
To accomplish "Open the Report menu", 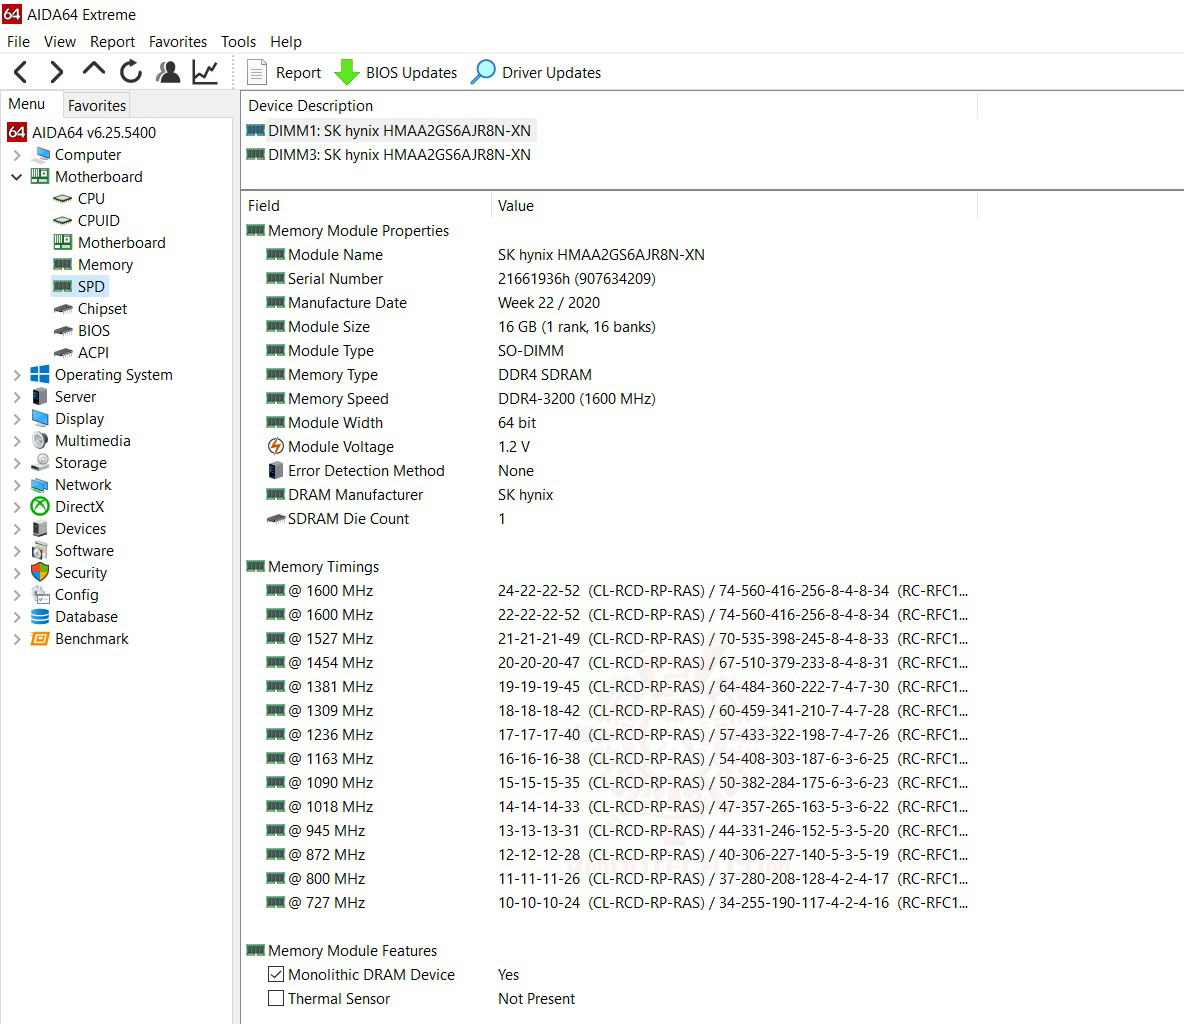I will [x=113, y=42].
